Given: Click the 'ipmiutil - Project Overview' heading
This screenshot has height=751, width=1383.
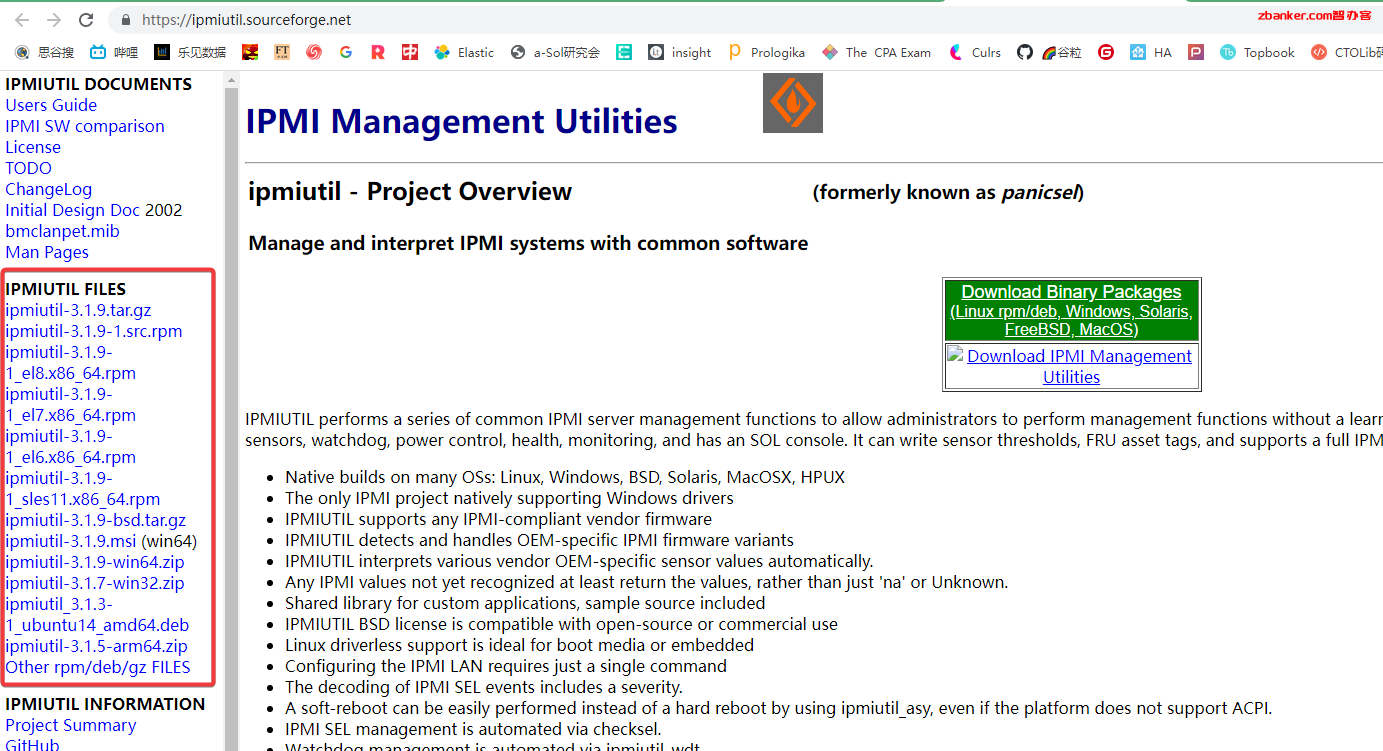Looking at the screenshot, I should pos(410,192).
